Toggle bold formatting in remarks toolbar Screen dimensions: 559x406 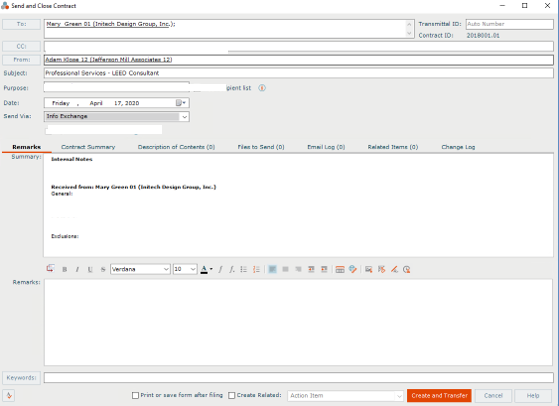65,269
